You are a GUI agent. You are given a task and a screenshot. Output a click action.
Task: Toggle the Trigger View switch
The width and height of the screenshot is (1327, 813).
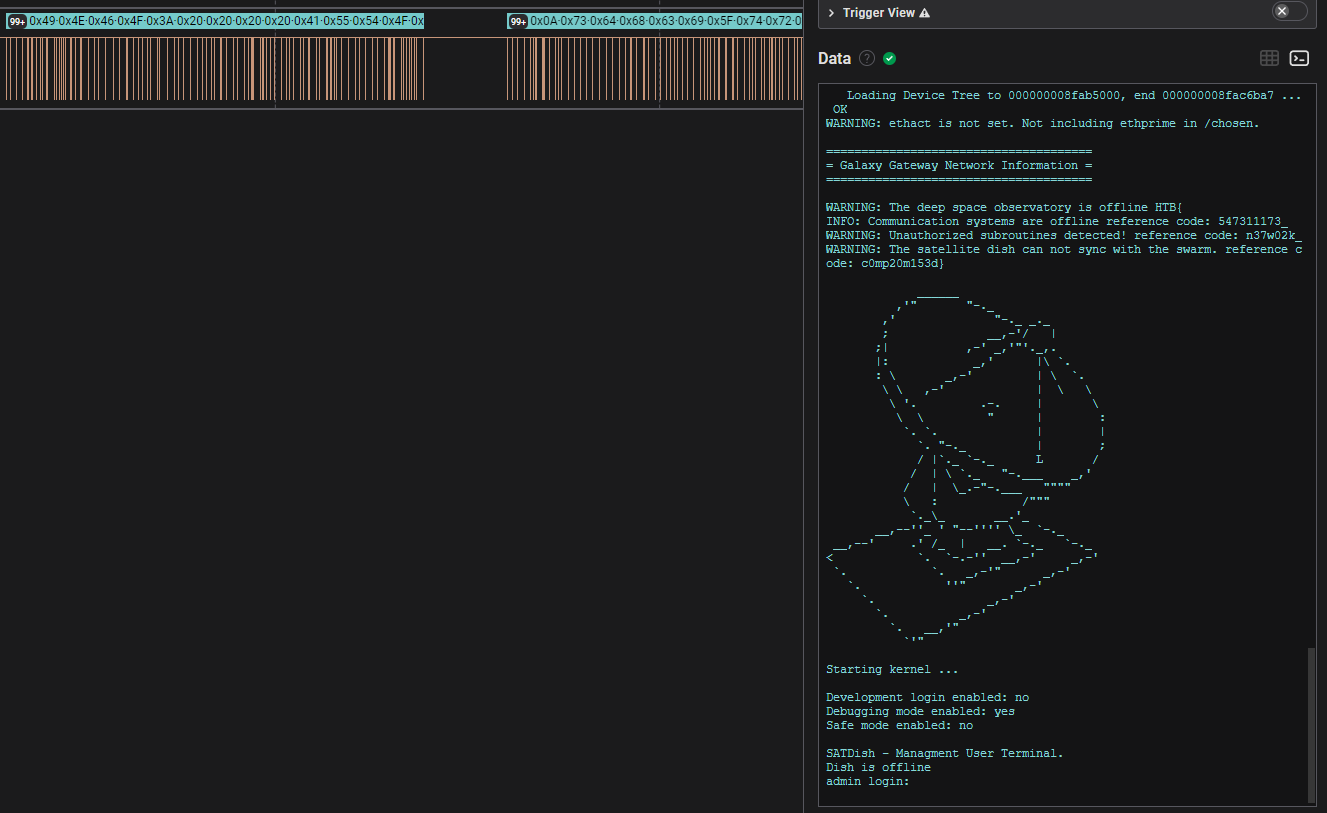pyautogui.click(x=1289, y=11)
